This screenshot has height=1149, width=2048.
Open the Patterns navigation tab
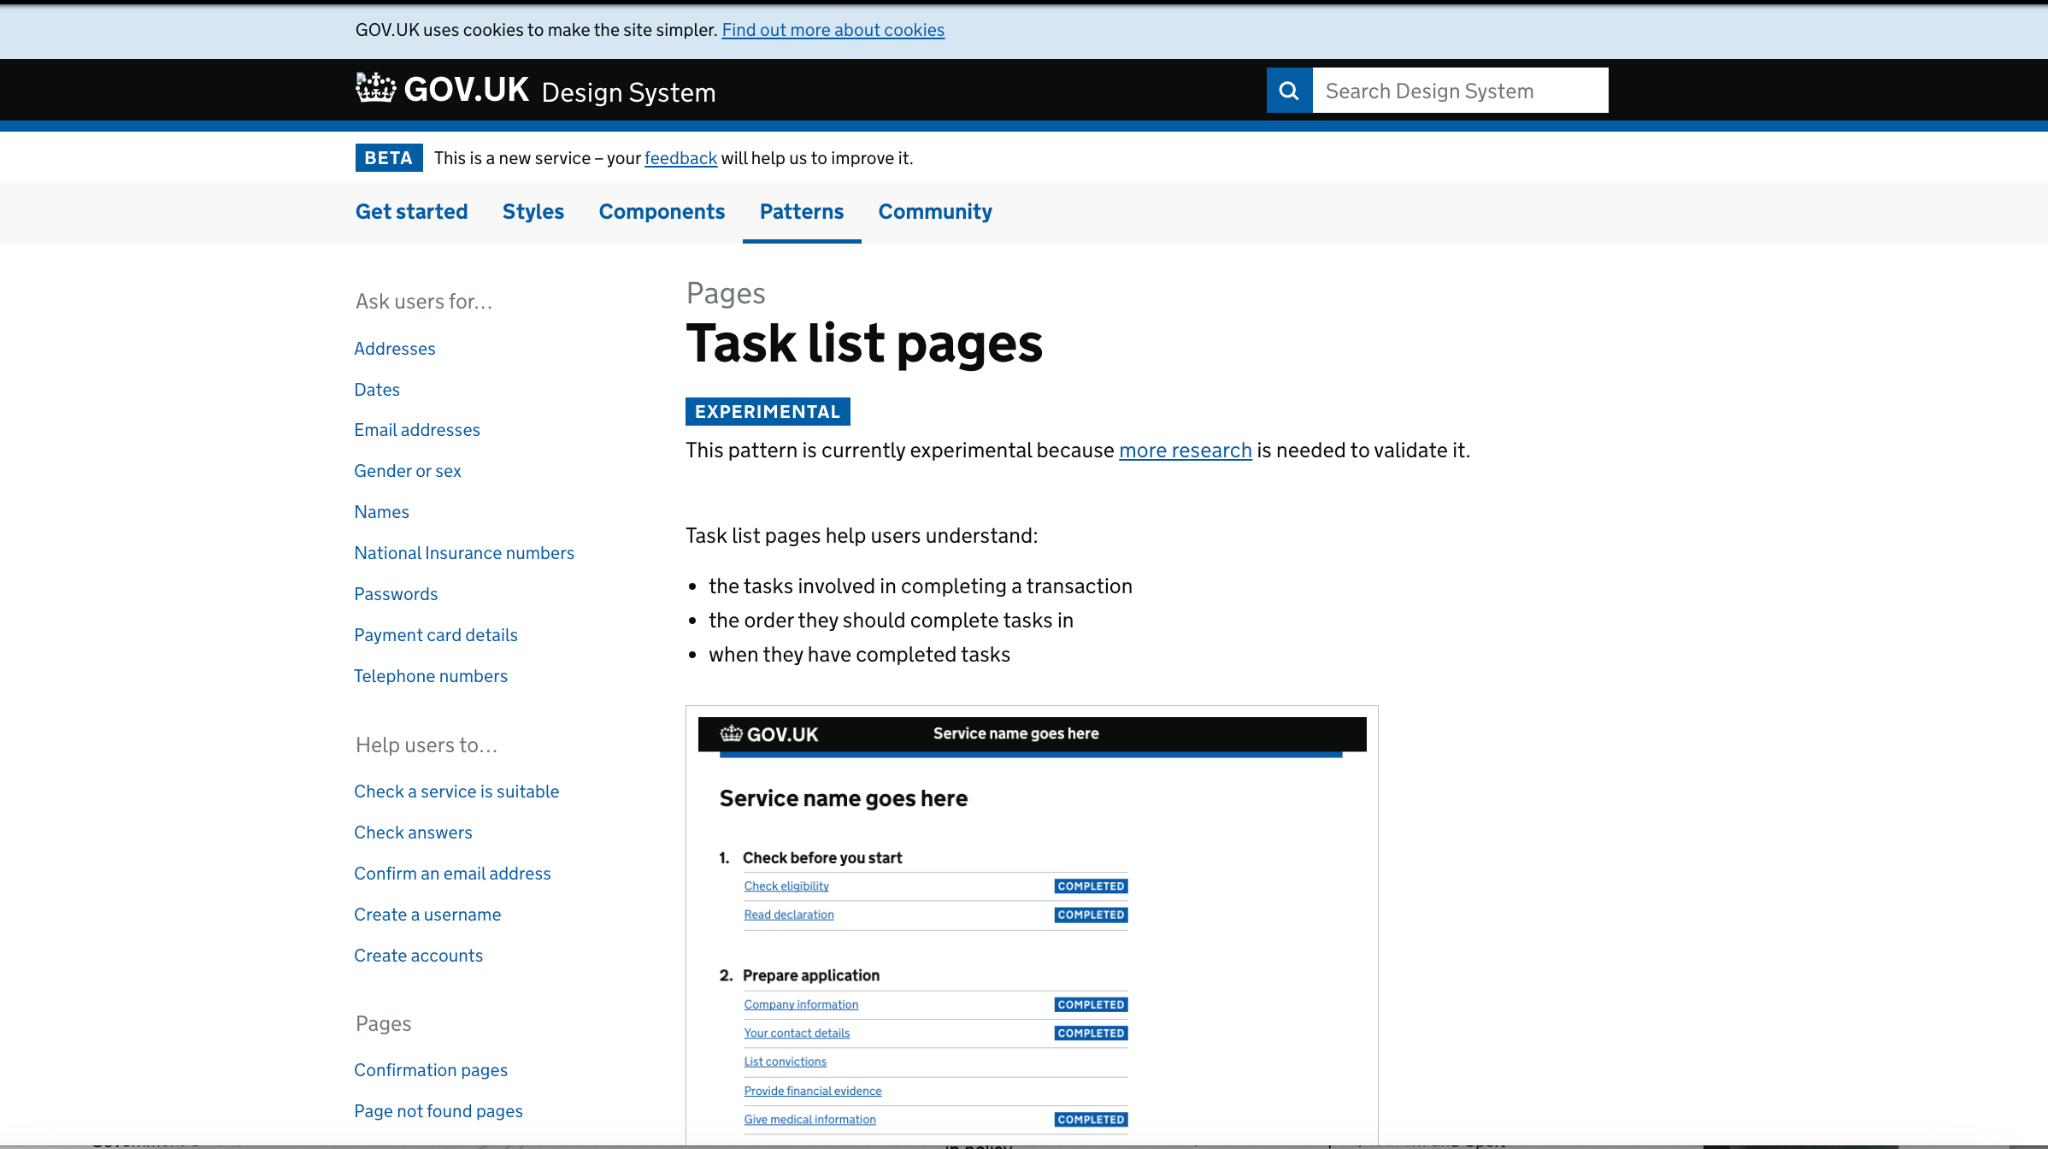801,211
